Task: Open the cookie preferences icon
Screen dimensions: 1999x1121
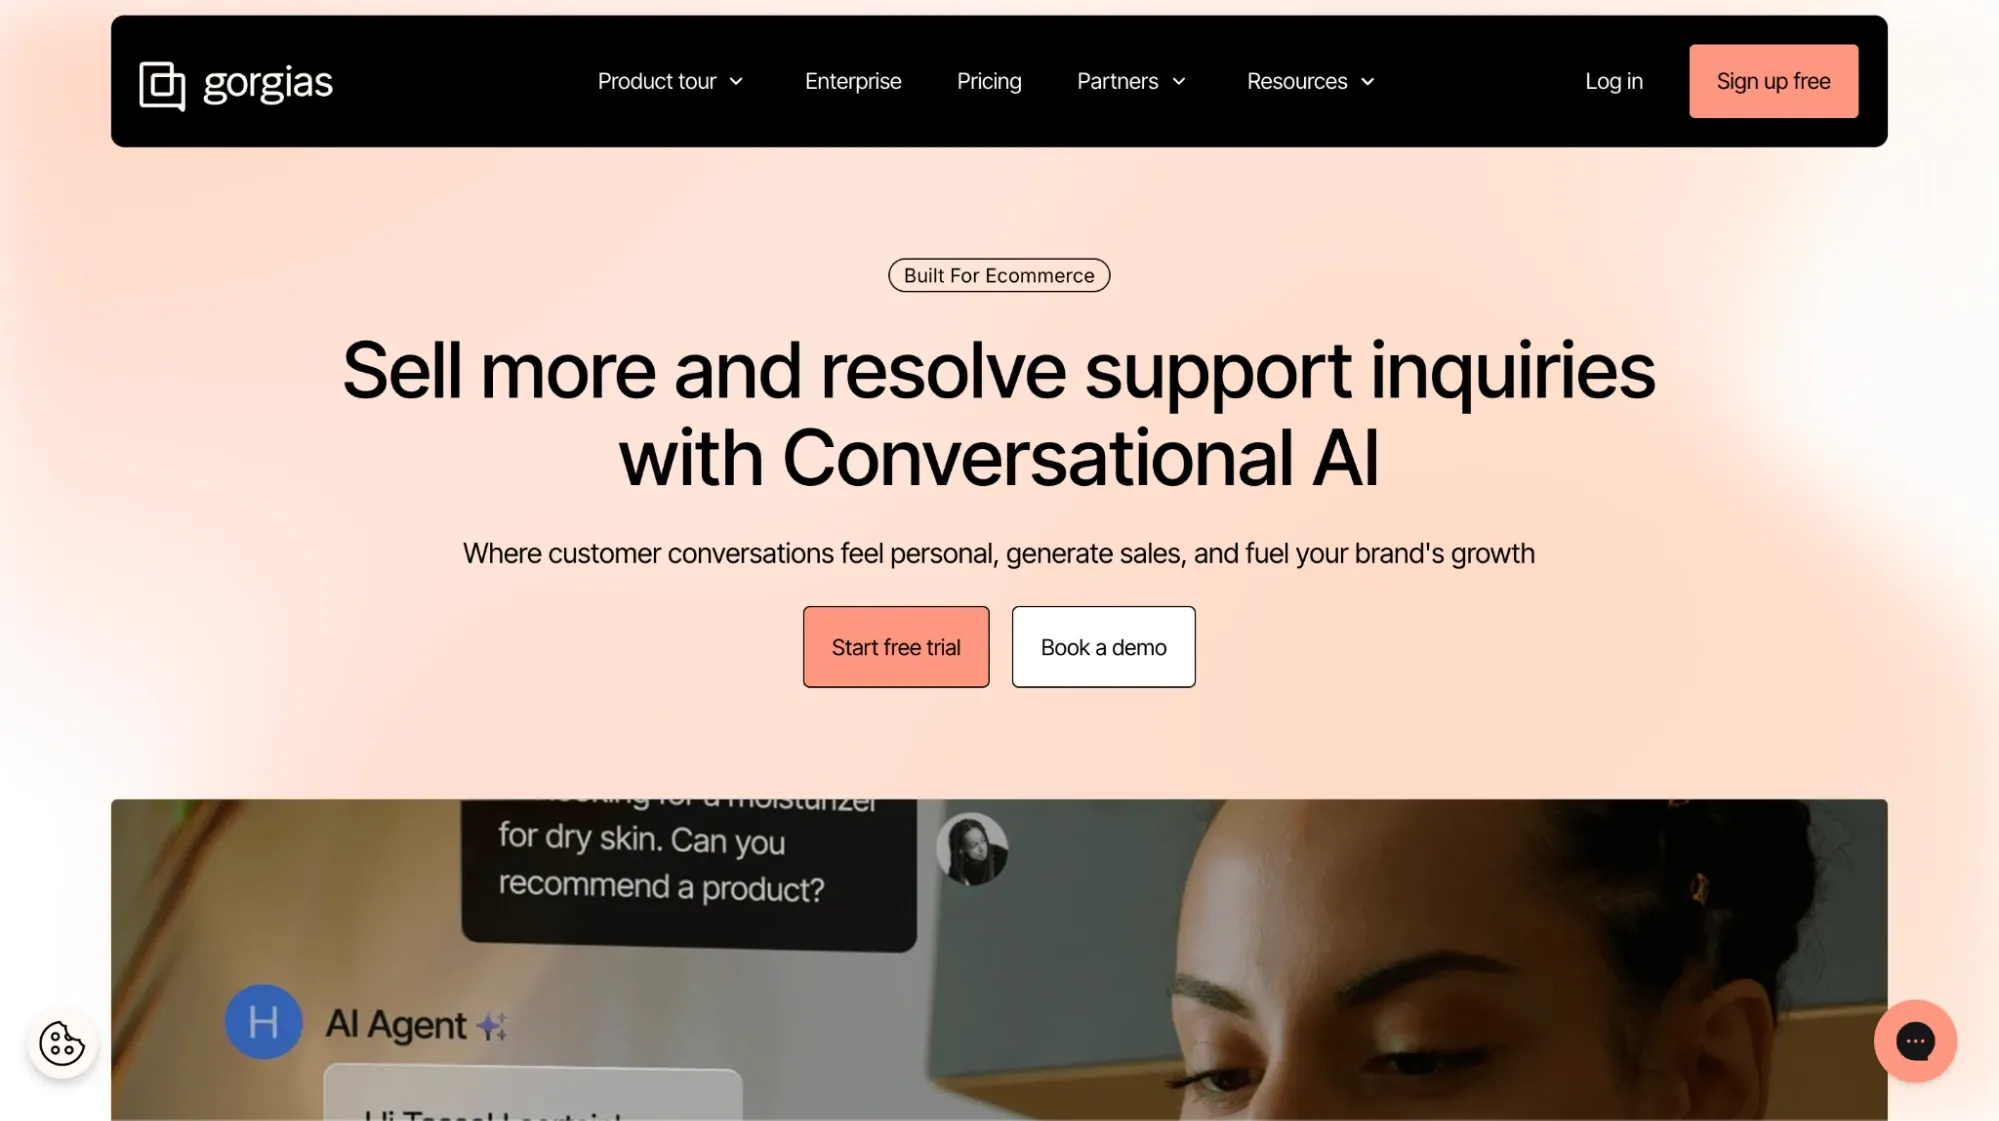Action: coord(62,1044)
